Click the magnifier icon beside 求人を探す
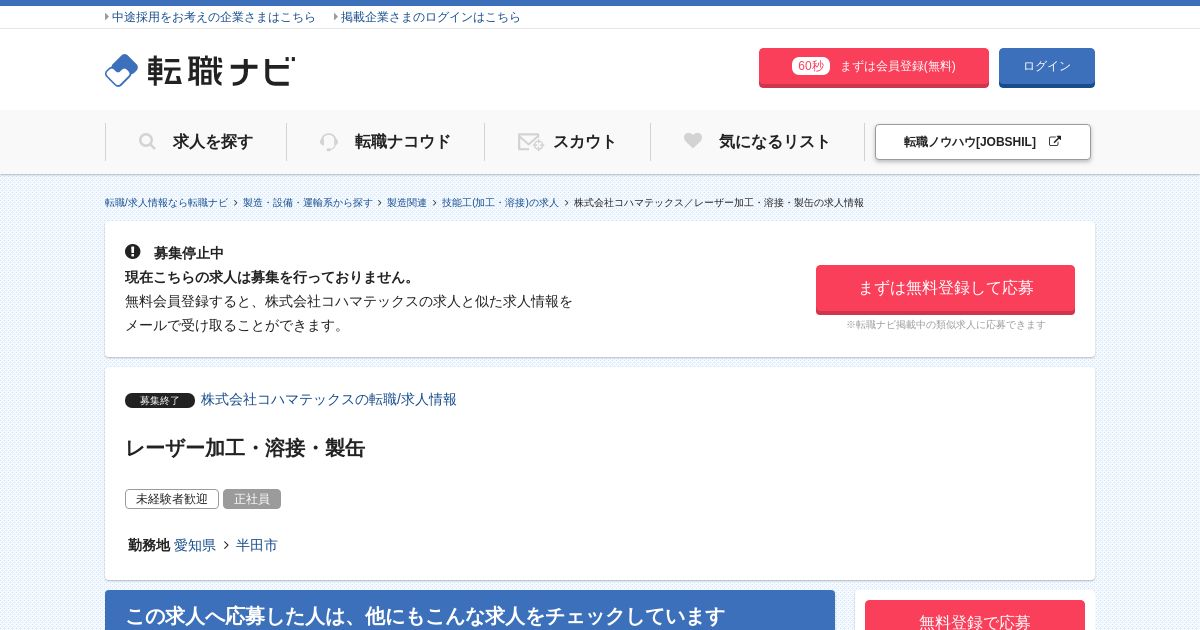The width and height of the screenshot is (1200, 630). [x=147, y=142]
